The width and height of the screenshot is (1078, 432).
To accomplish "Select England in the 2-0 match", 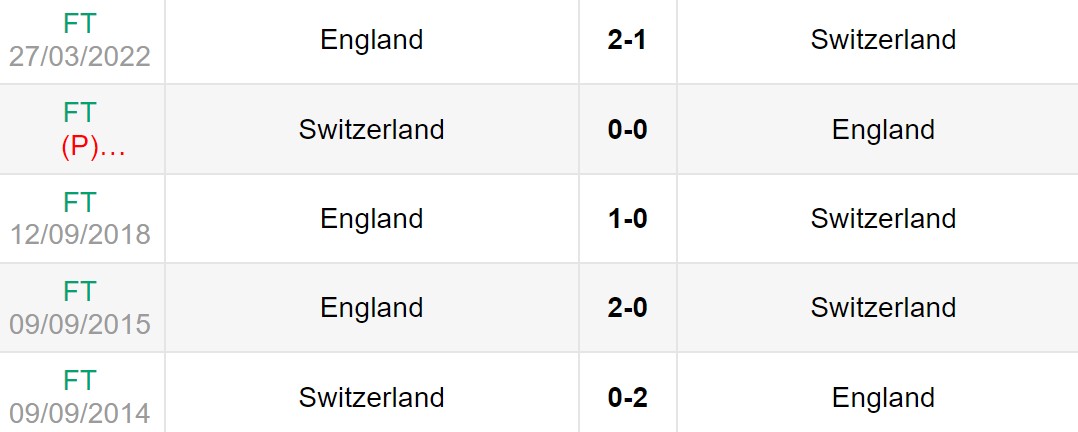I will tap(372, 308).
